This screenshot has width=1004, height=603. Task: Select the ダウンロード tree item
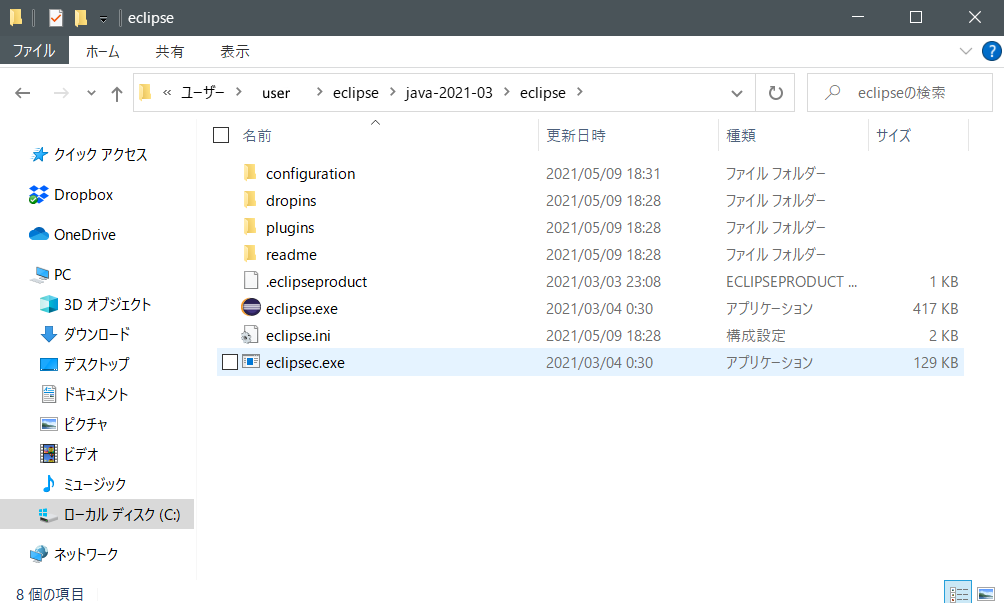[97, 334]
